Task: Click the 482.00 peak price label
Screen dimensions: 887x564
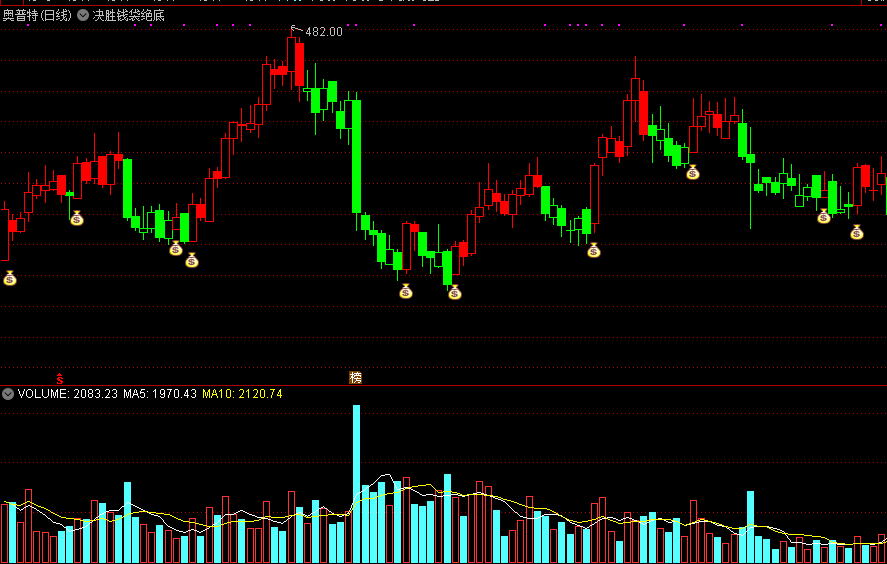Action: coord(324,32)
